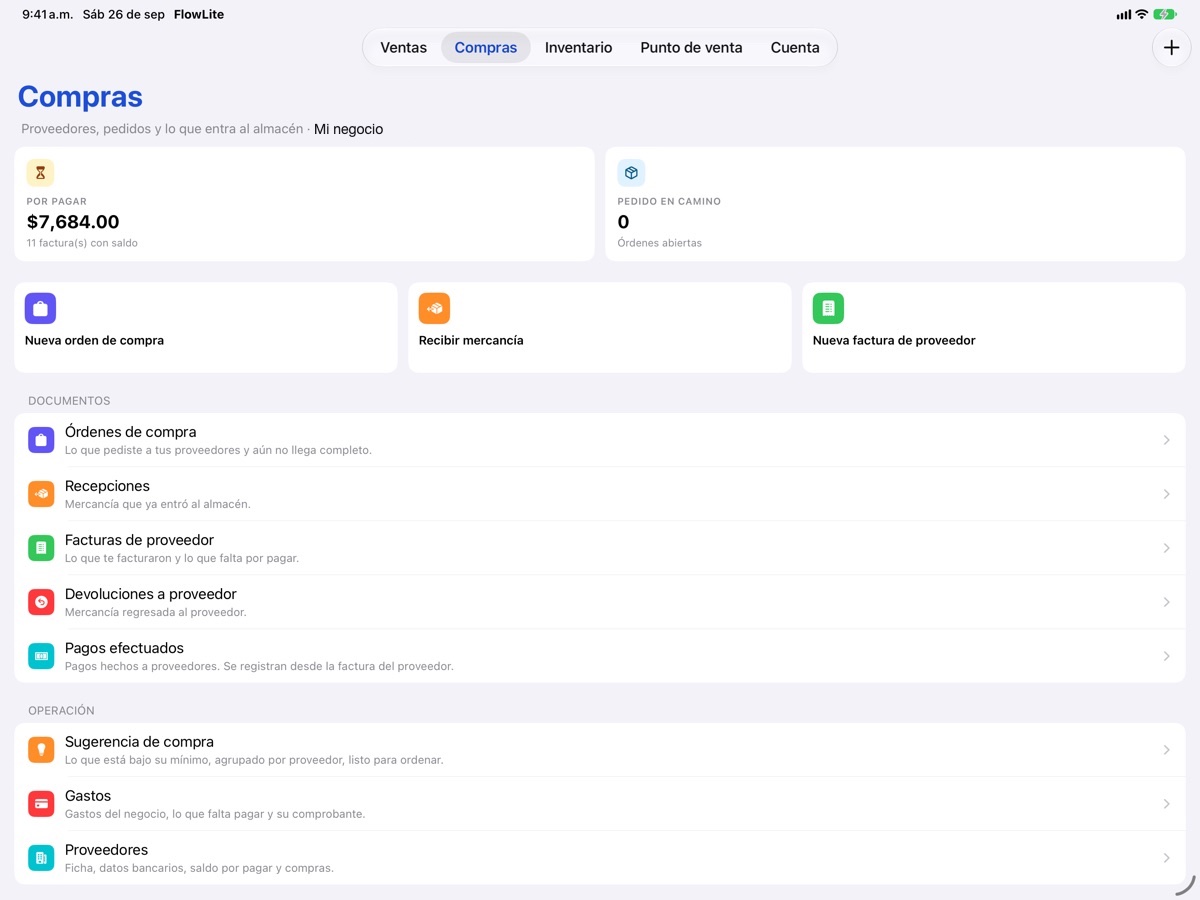The width and height of the screenshot is (1200, 900).
Task: Click the cellular signal bars icon
Action: [1123, 15]
